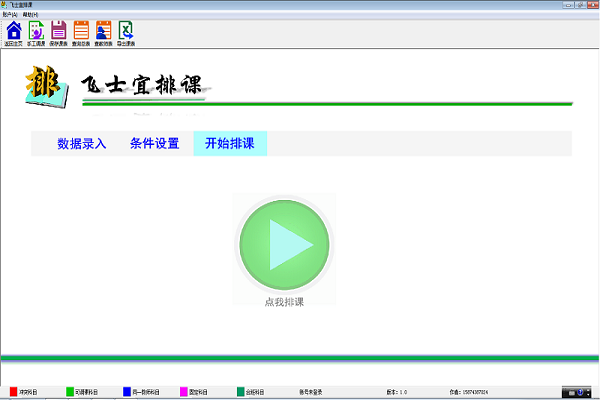Image resolution: width=600 pixels, height=400 pixels.
Task: Click the green Excel export icon
Action: coord(126,31)
